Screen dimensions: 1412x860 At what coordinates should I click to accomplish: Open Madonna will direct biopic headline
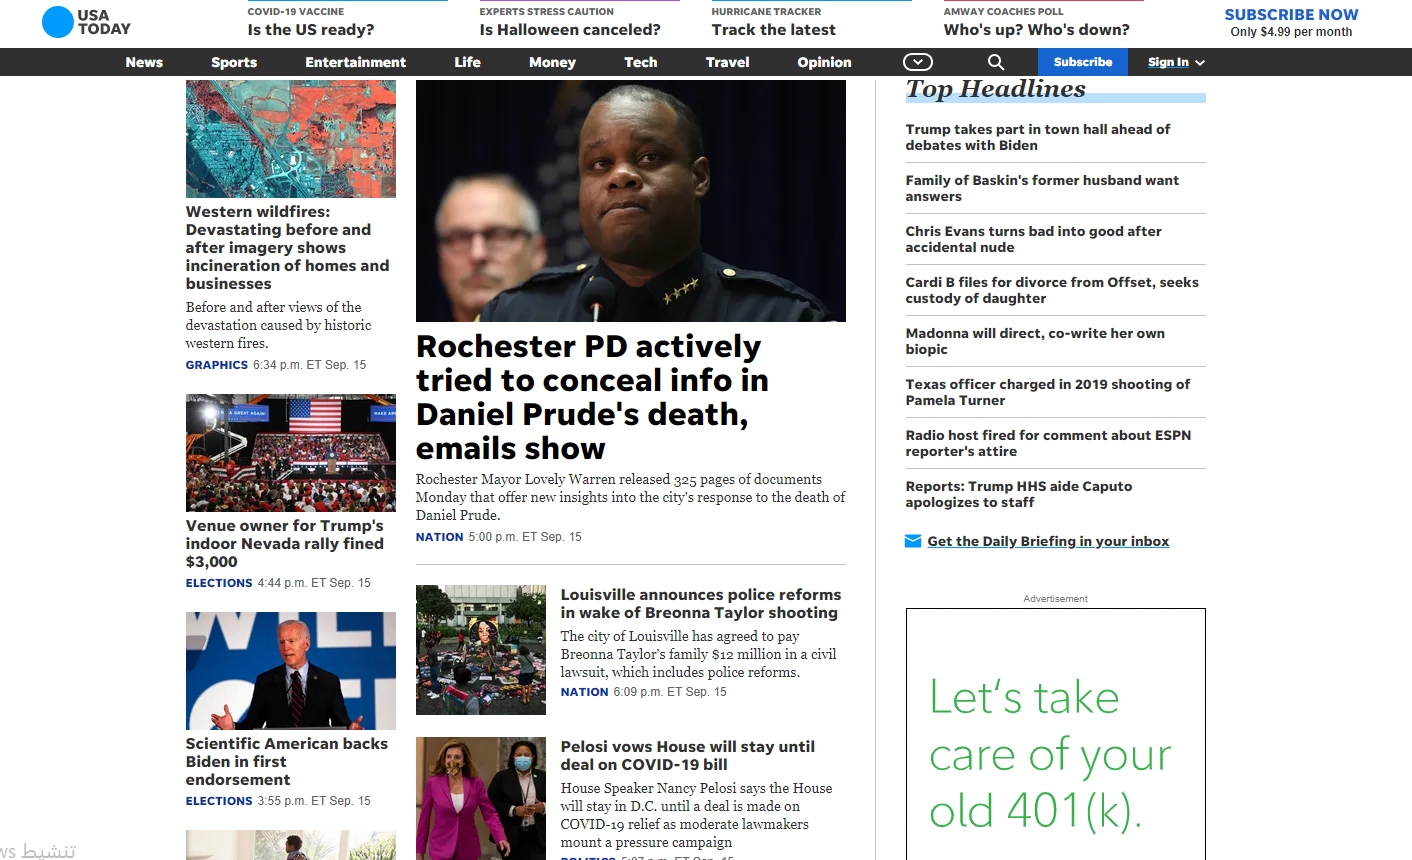coord(1035,341)
